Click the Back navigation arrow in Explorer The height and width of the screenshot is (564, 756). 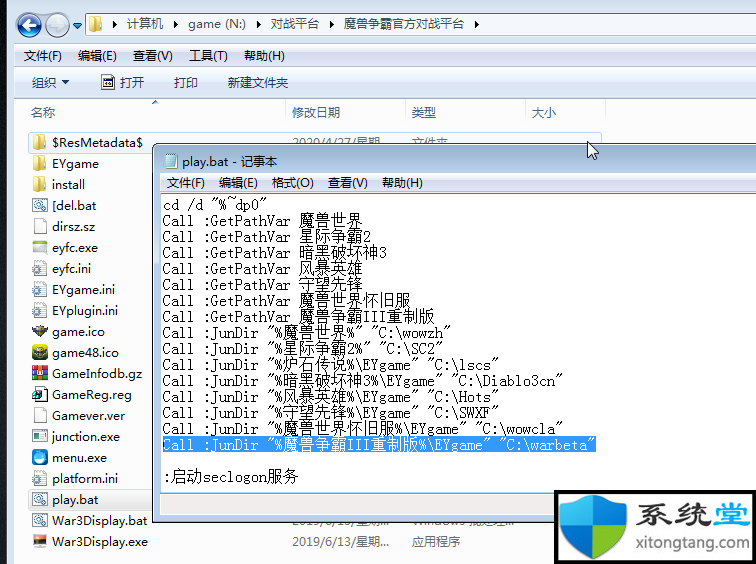click(29, 25)
